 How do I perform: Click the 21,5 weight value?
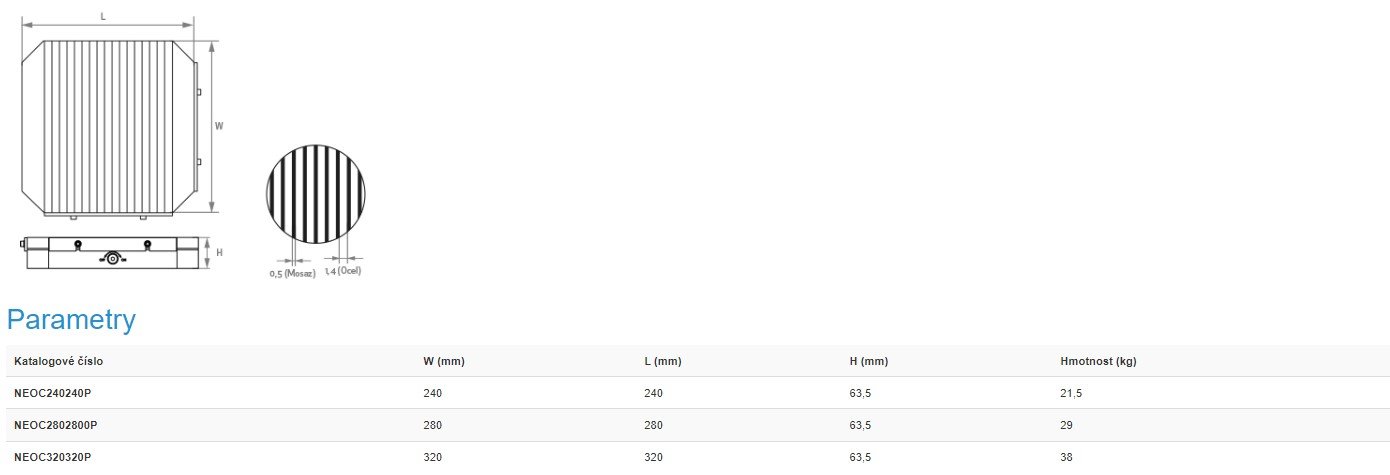pos(1071,394)
